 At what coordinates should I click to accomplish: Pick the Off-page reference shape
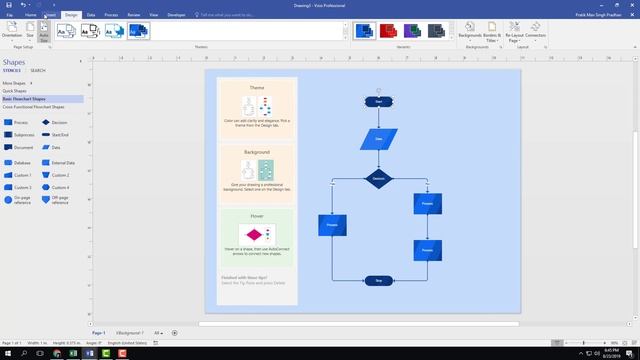click(56, 200)
